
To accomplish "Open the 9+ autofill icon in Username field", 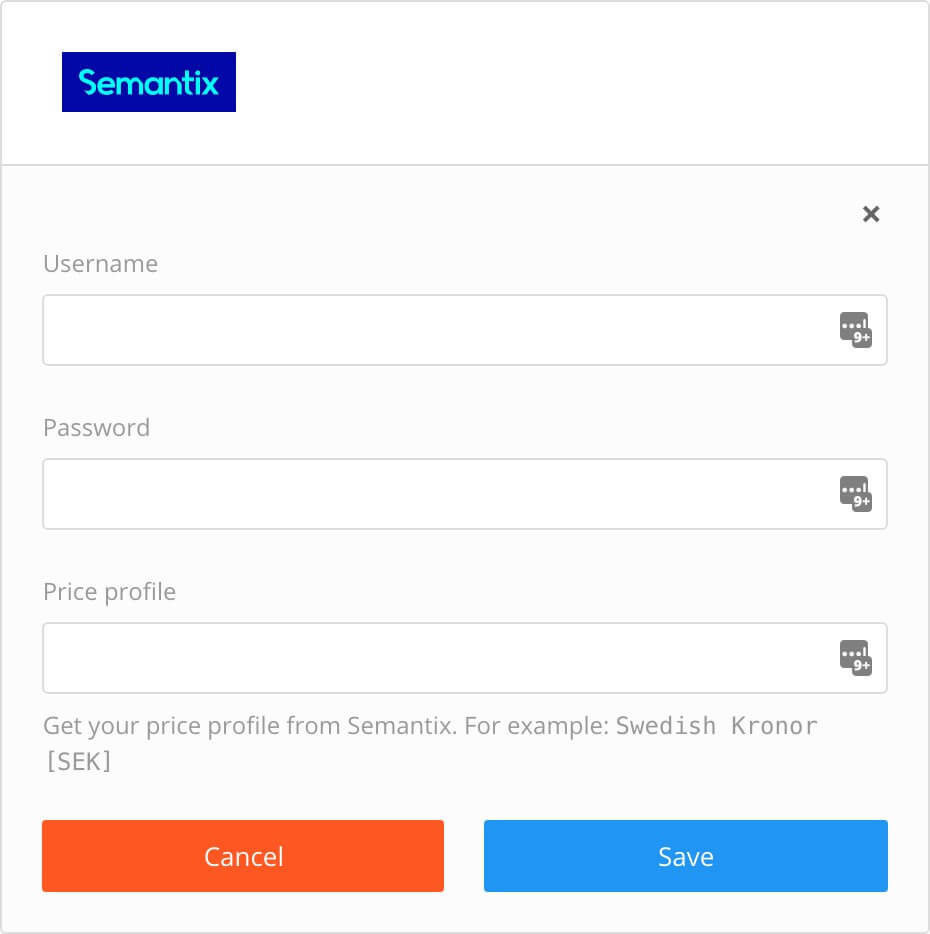I will [x=855, y=330].
